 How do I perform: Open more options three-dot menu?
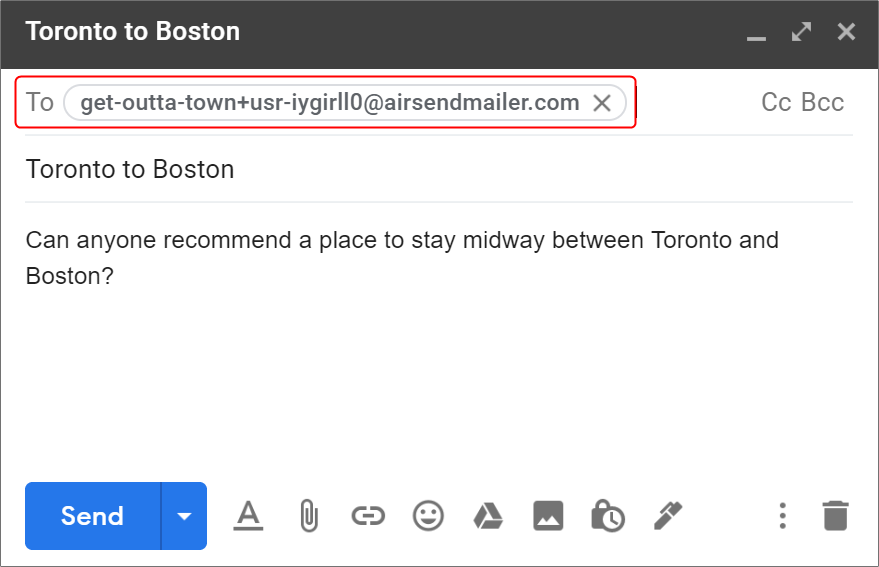pos(783,516)
